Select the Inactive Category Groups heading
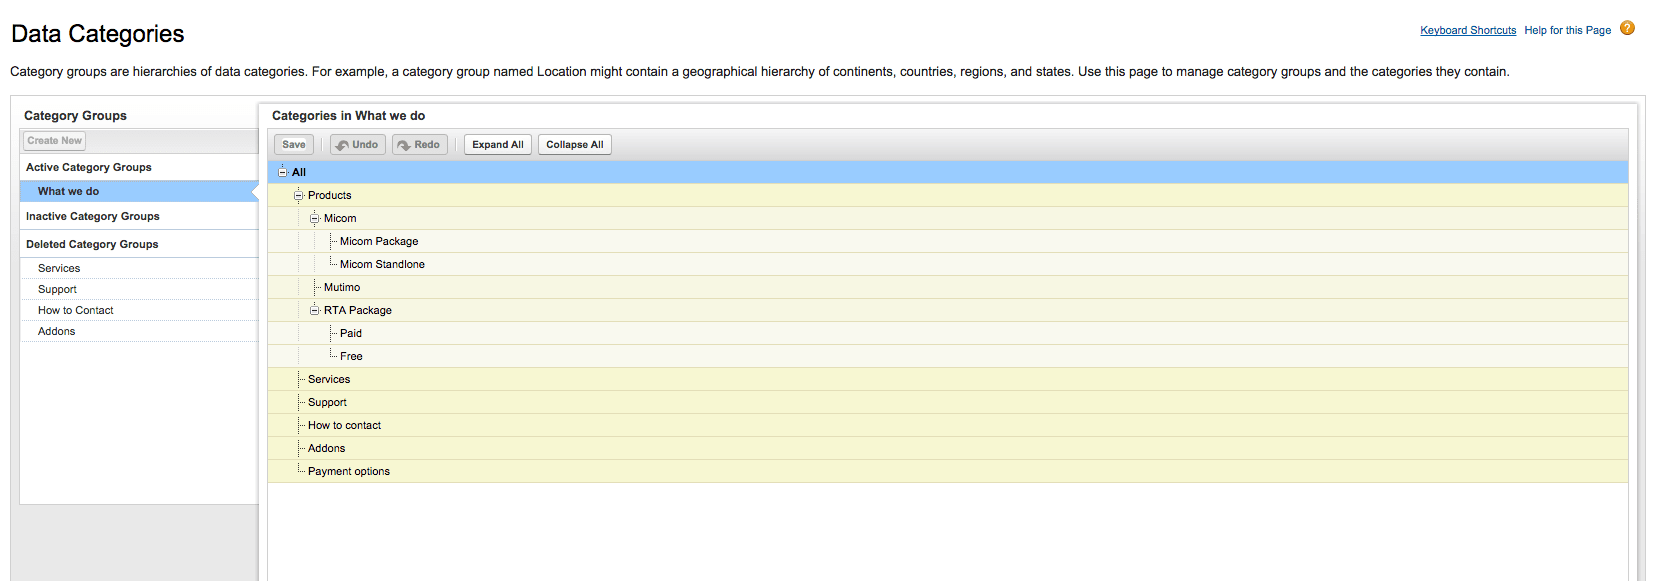 tap(93, 216)
